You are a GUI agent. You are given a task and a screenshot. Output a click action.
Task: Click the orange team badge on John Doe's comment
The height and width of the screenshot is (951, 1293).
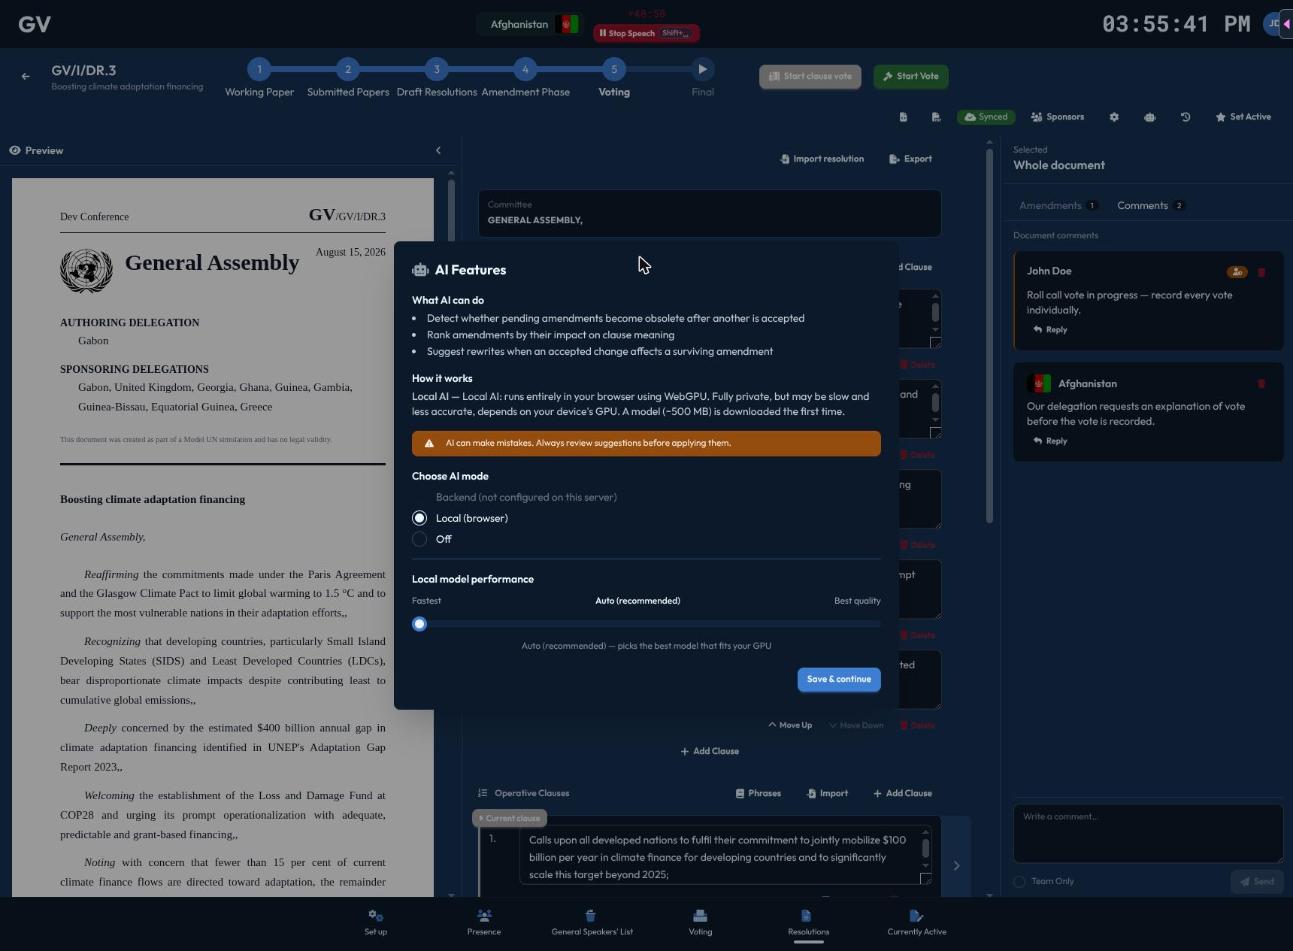point(1237,272)
